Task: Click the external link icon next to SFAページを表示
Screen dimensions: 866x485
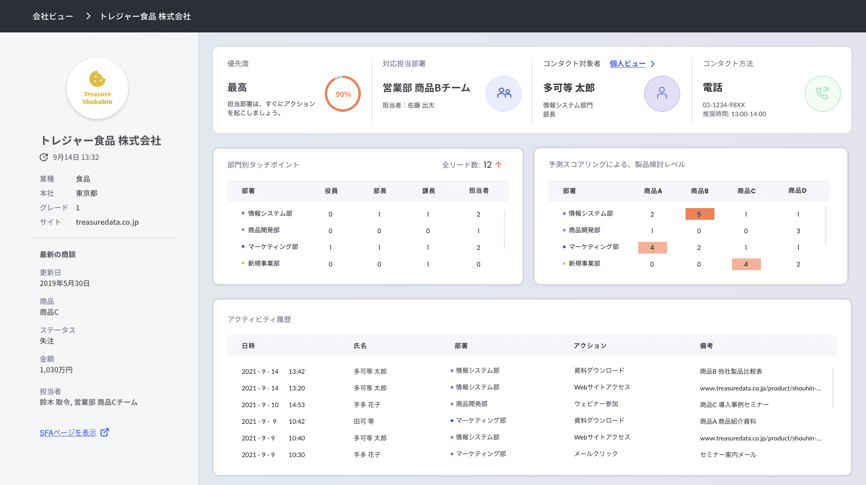Action: coord(104,433)
